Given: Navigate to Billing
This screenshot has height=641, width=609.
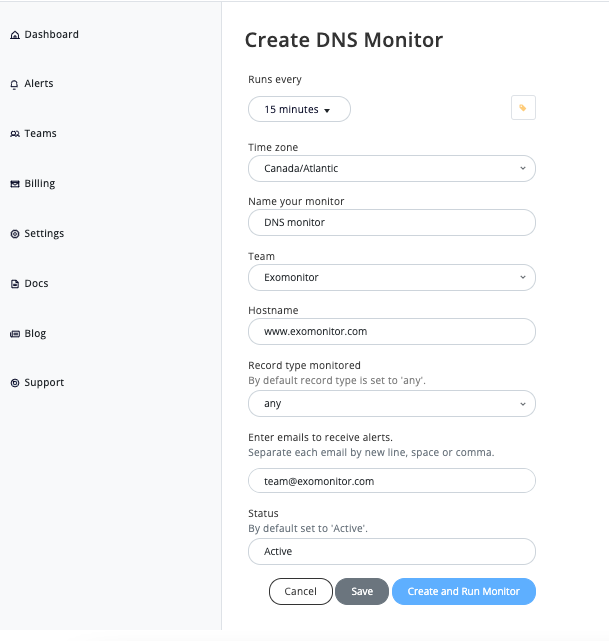Looking at the screenshot, I should (x=40, y=184).
